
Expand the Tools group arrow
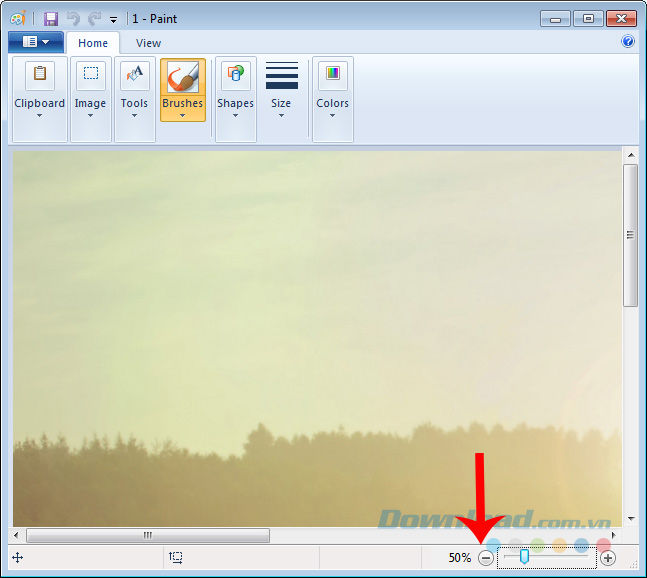coord(135,116)
